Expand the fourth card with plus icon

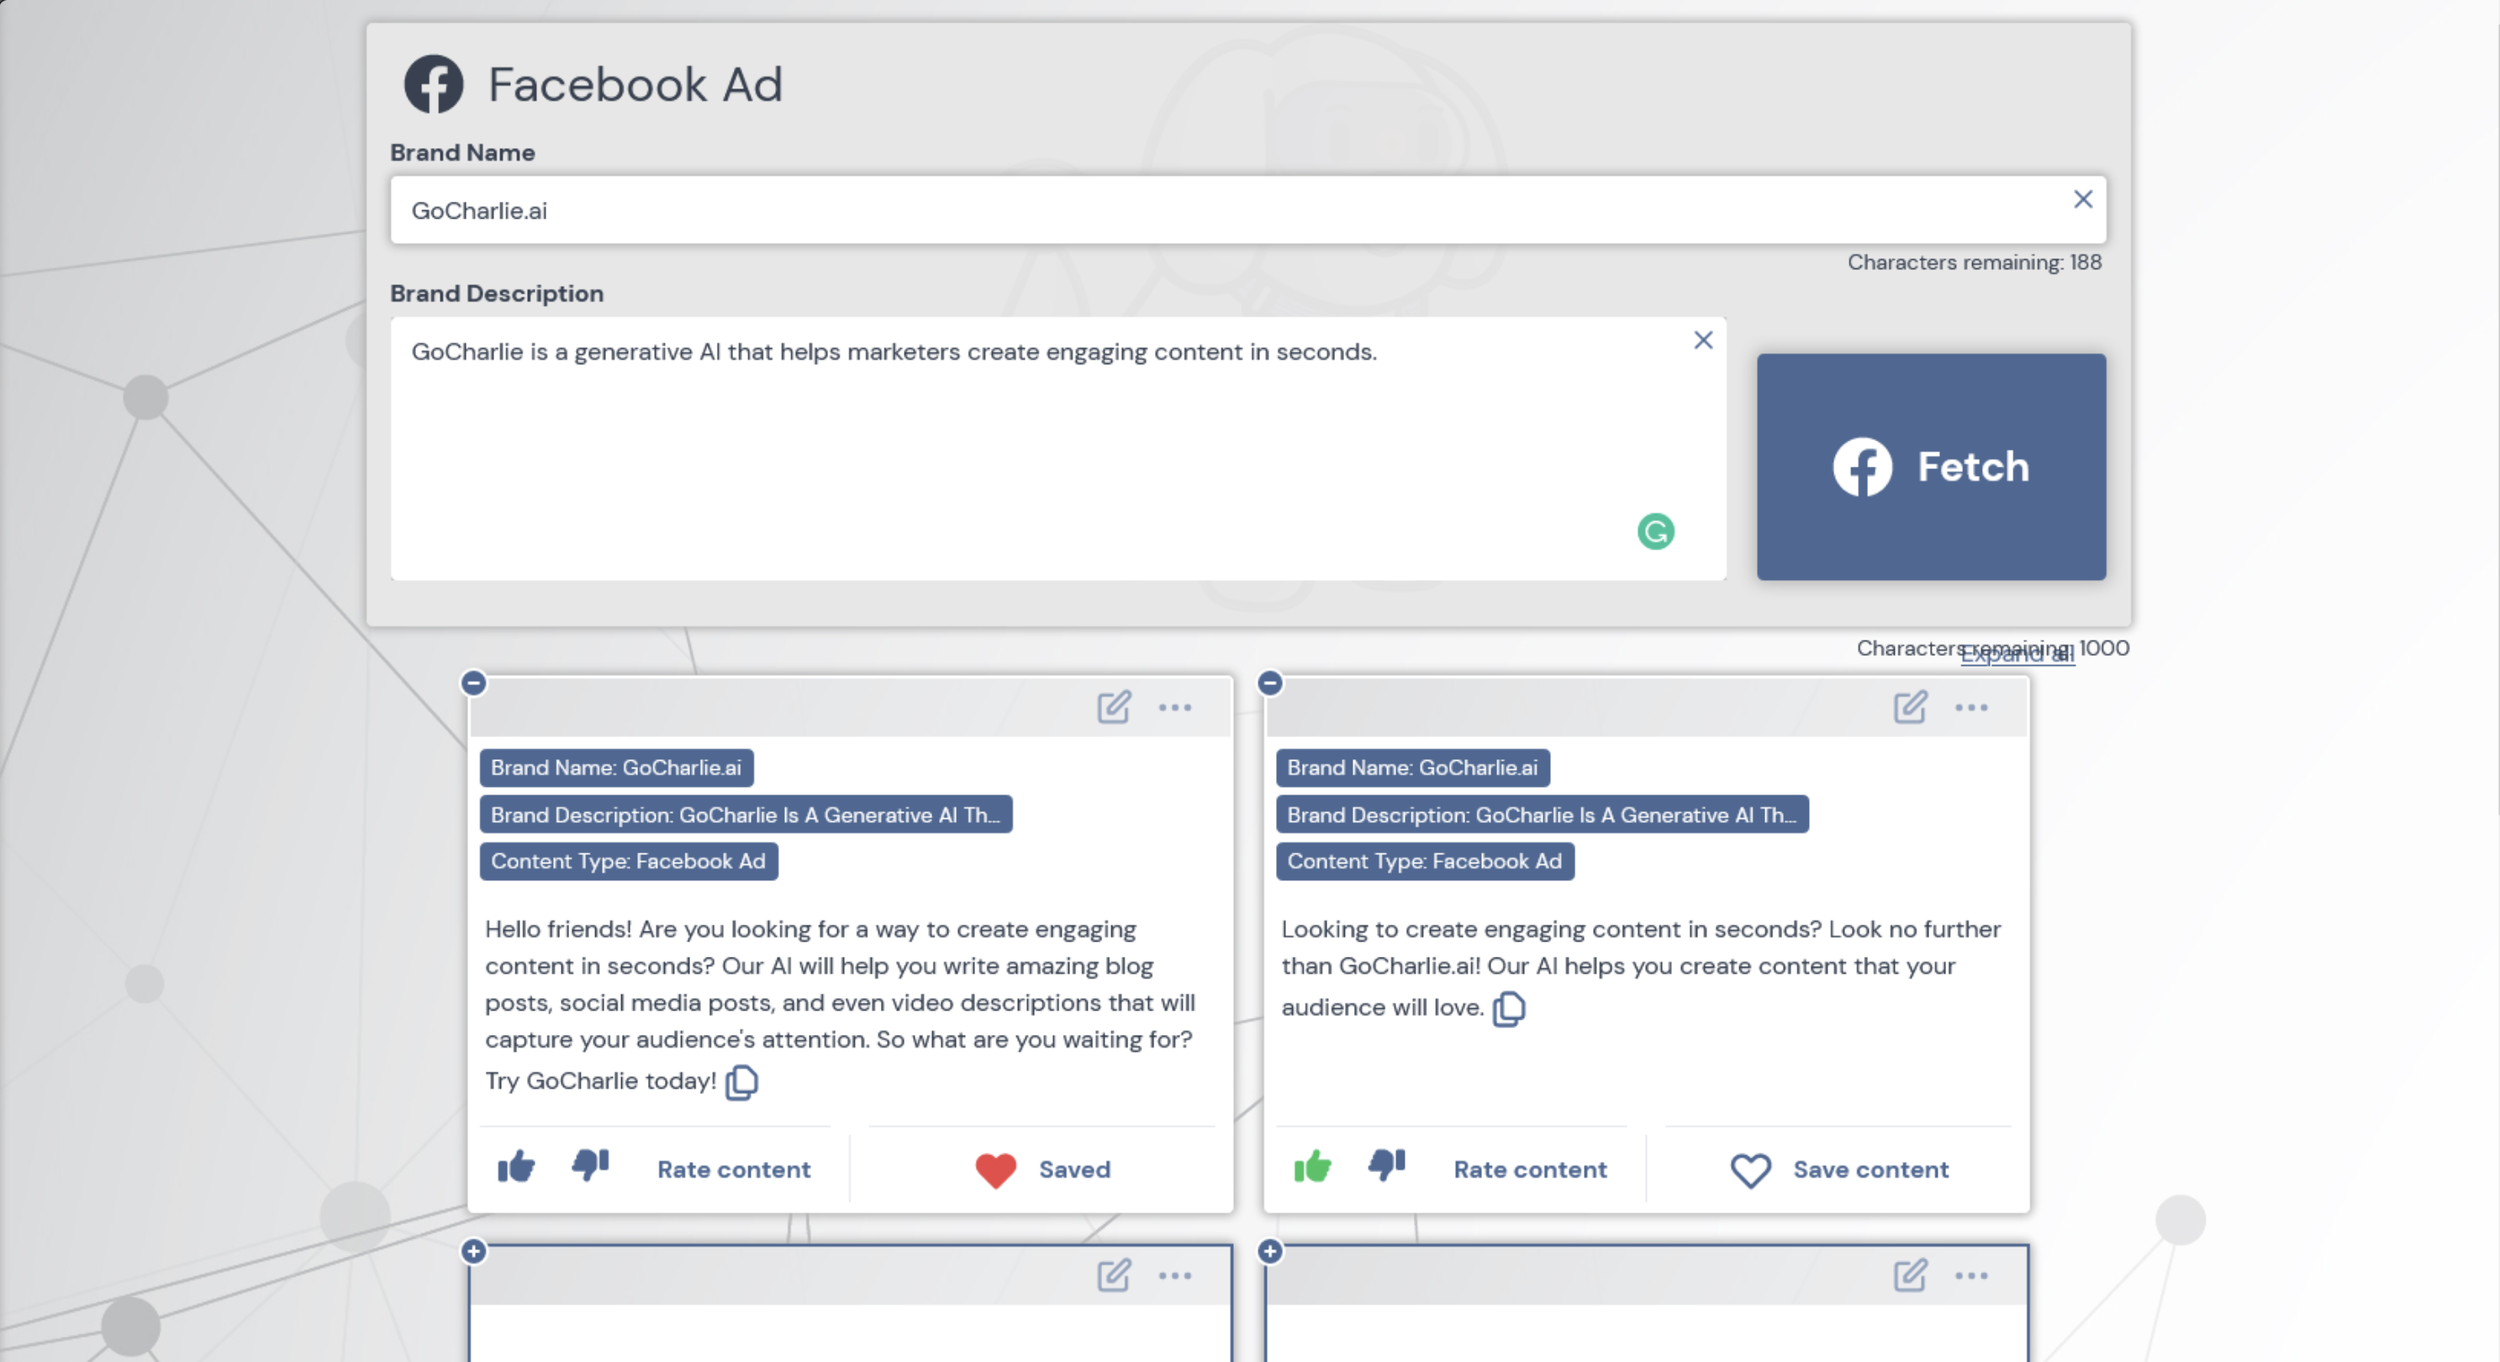tap(1270, 1251)
